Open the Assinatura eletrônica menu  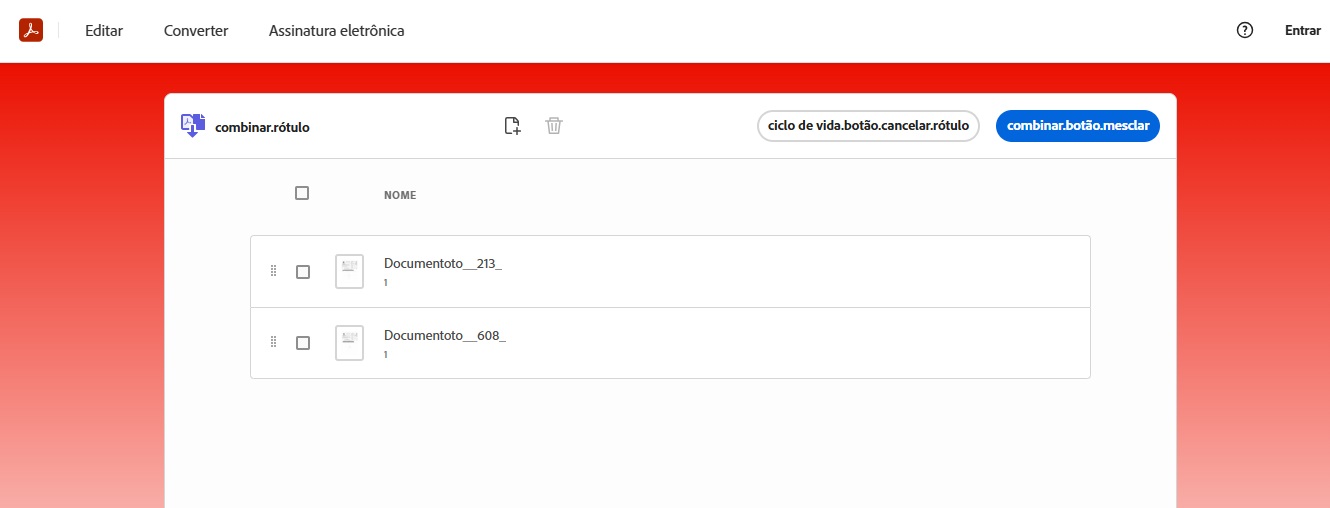click(x=337, y=31)
